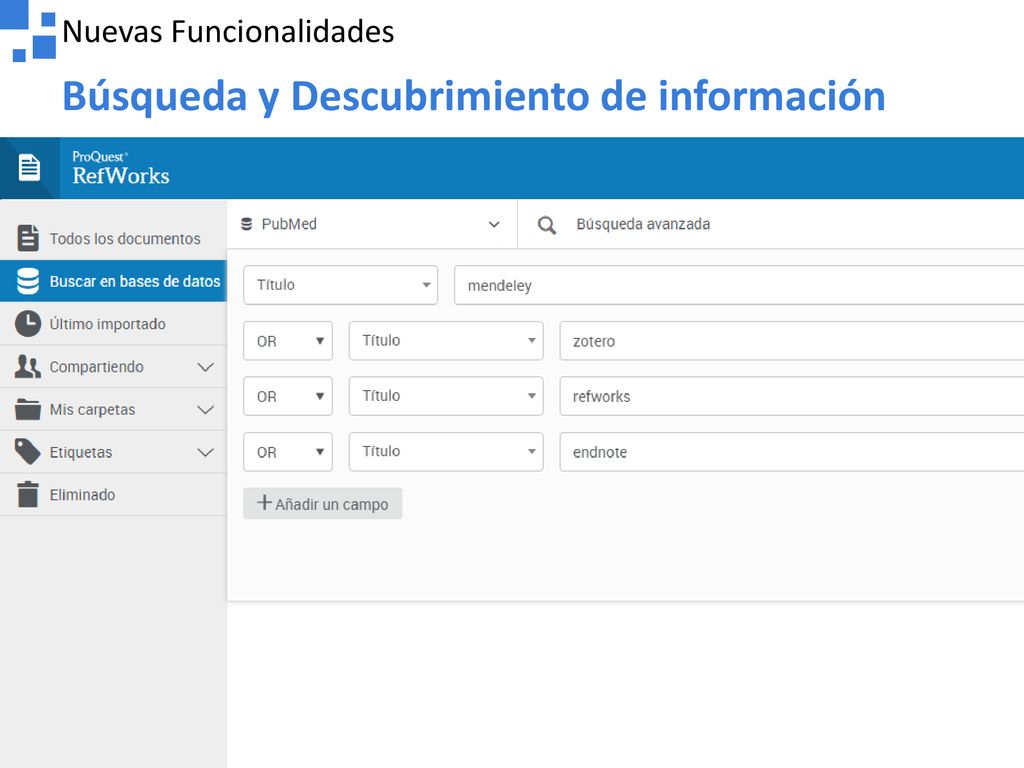Click the Añadir un campo button
1024x768 pixels.
click(x=323, y=504)
